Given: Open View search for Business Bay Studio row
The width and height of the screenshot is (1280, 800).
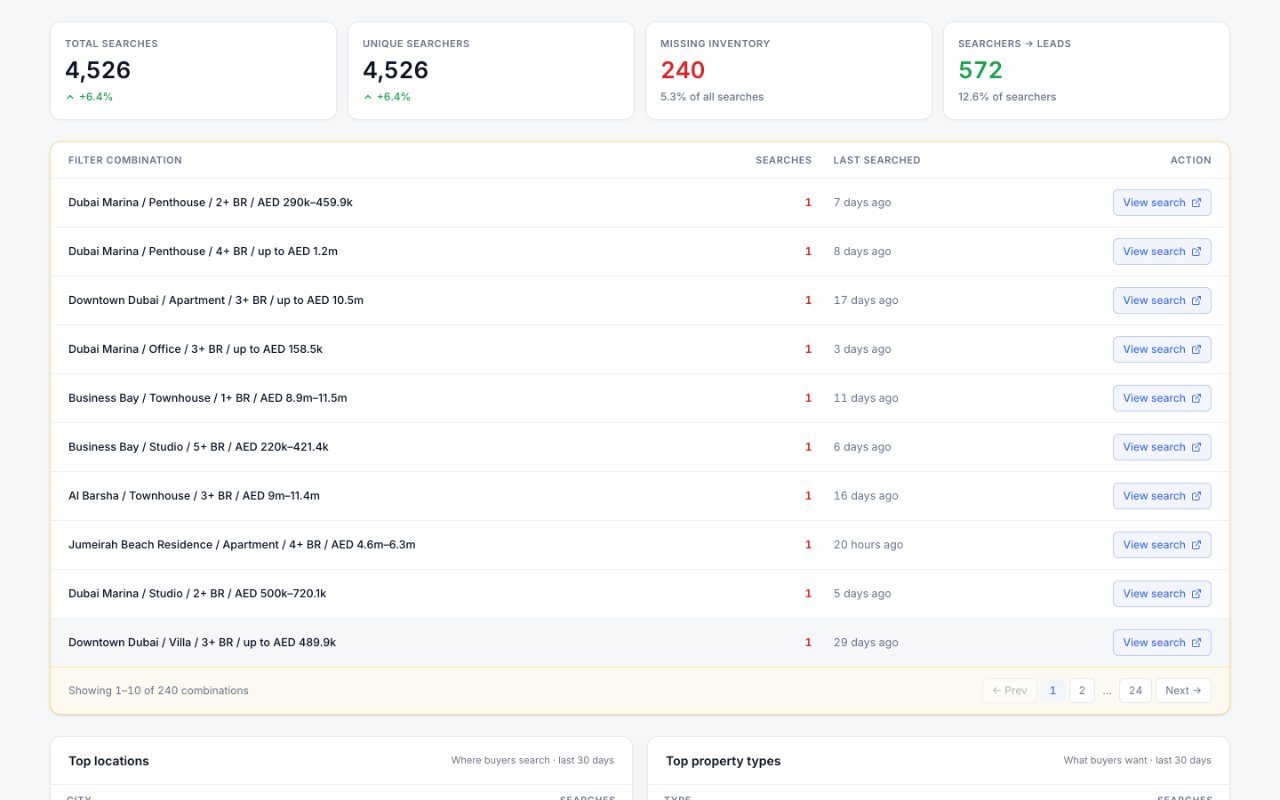Looking at the screenshot, I should [1162, 447].
